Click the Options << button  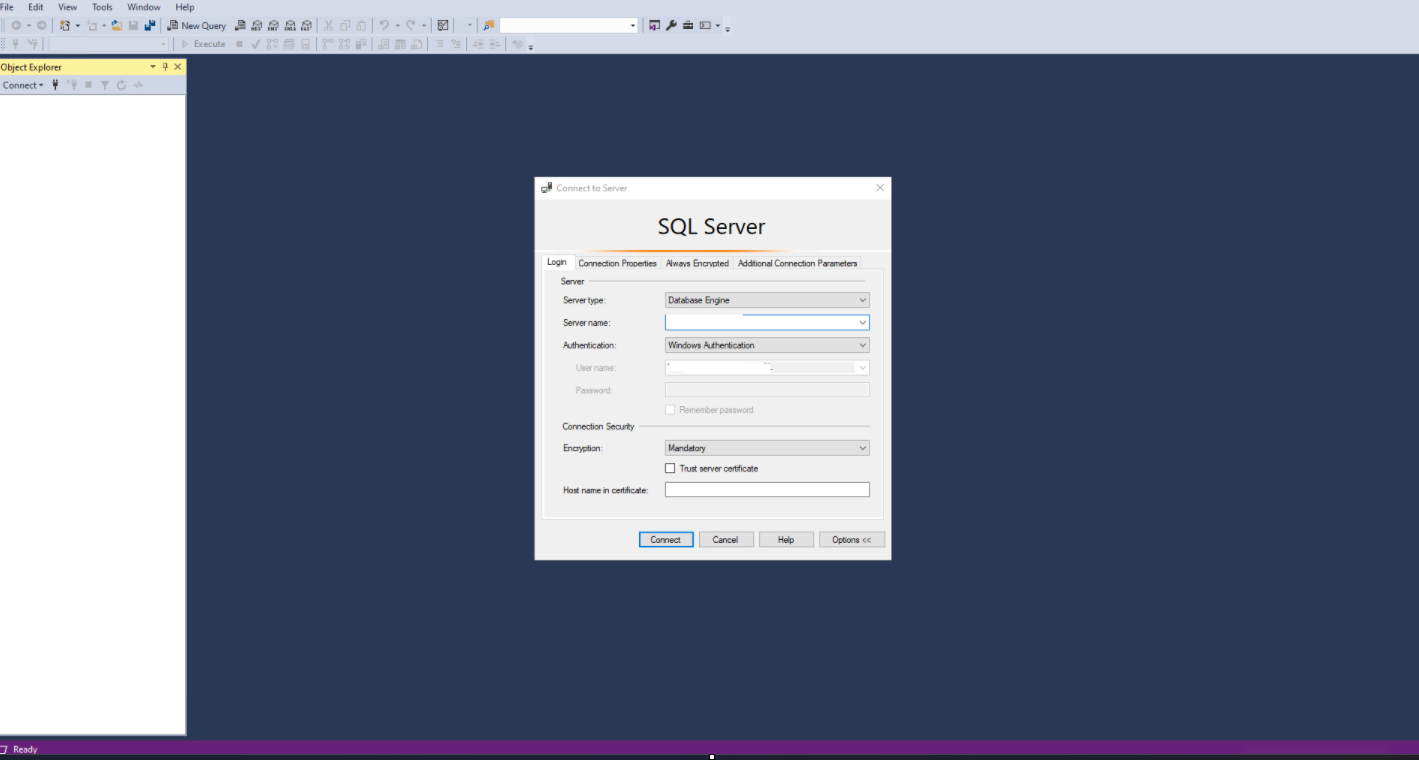(x=852, y=540)
